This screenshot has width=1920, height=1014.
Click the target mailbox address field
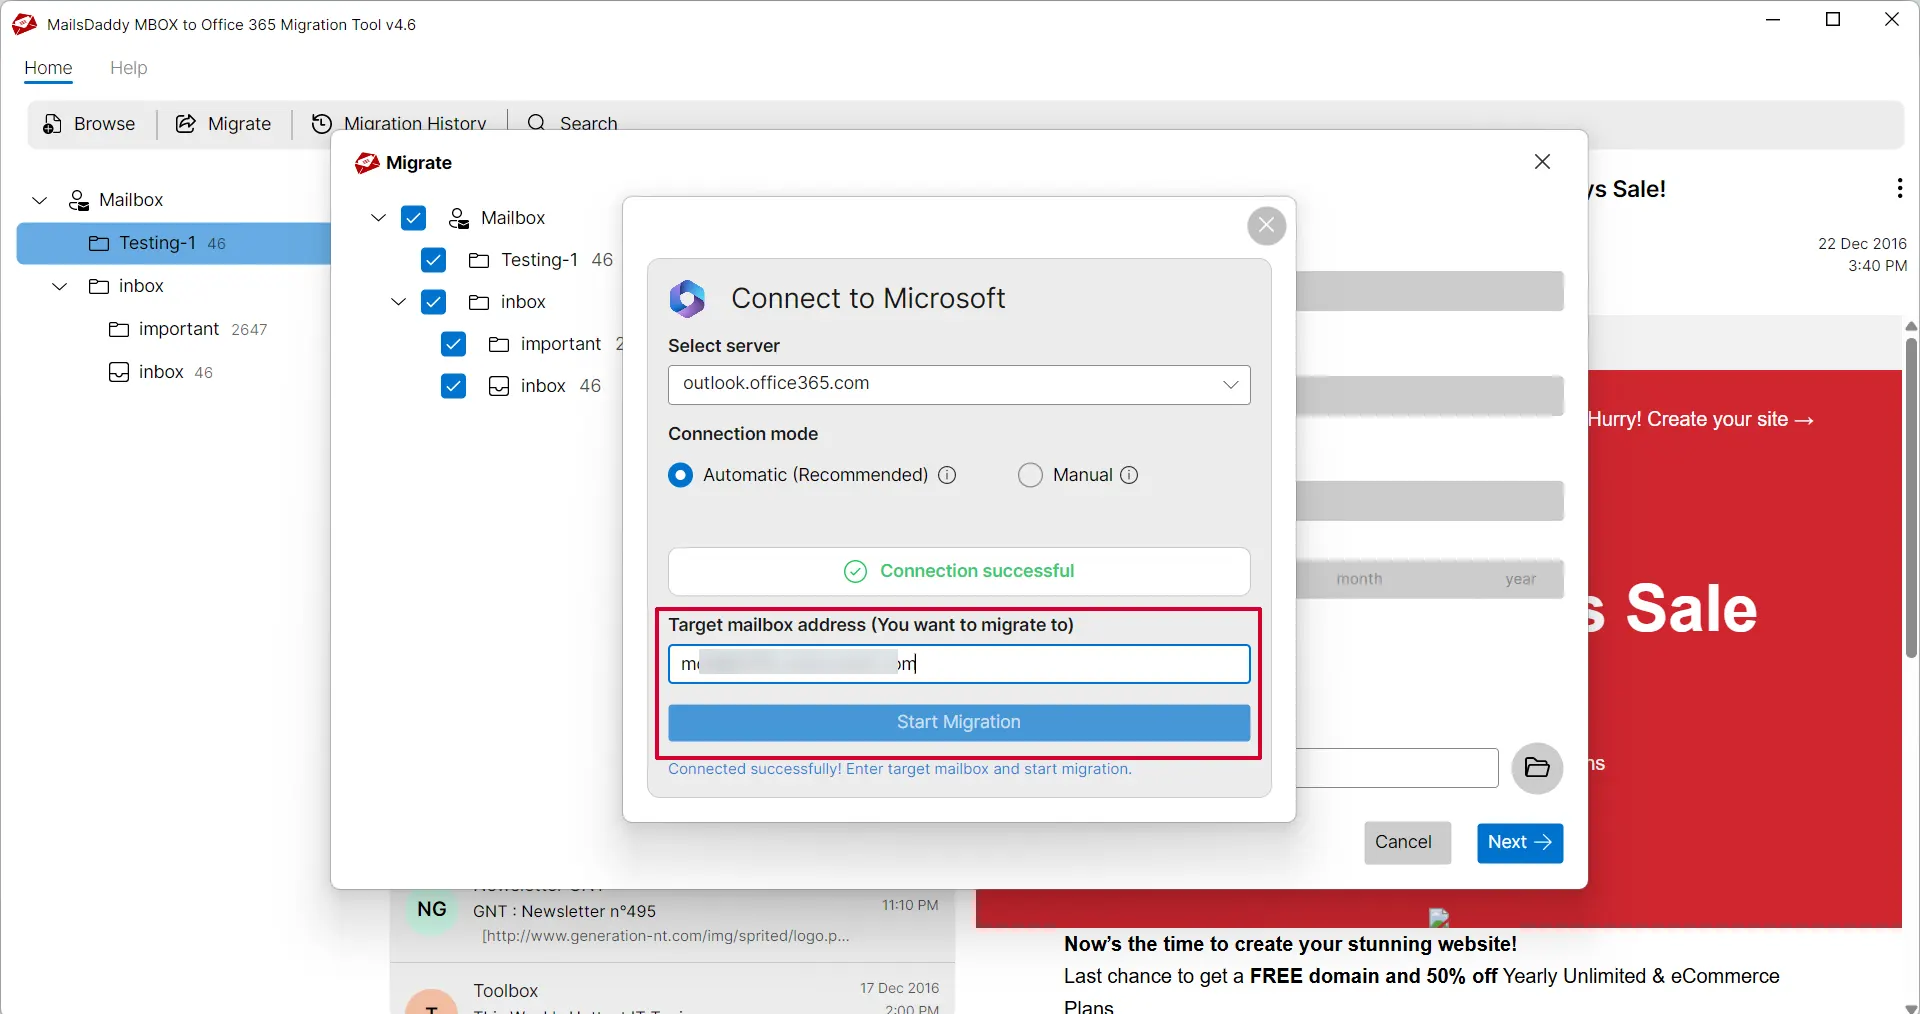tap(958, 664)
